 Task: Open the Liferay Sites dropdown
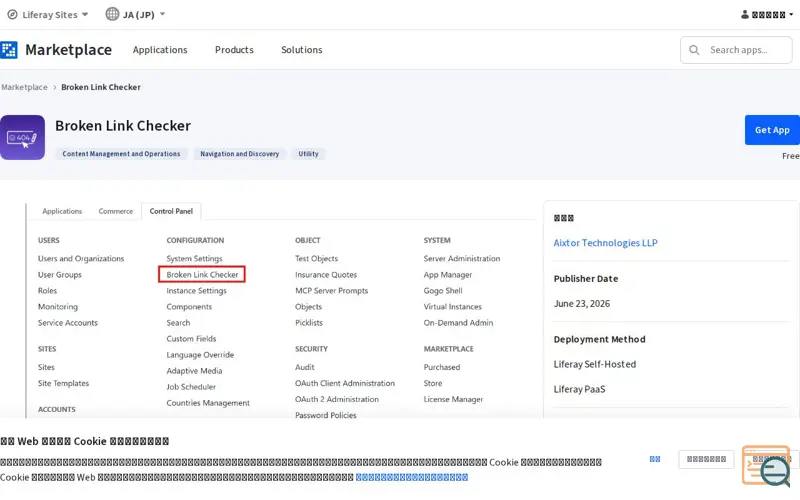coord(48,14)
